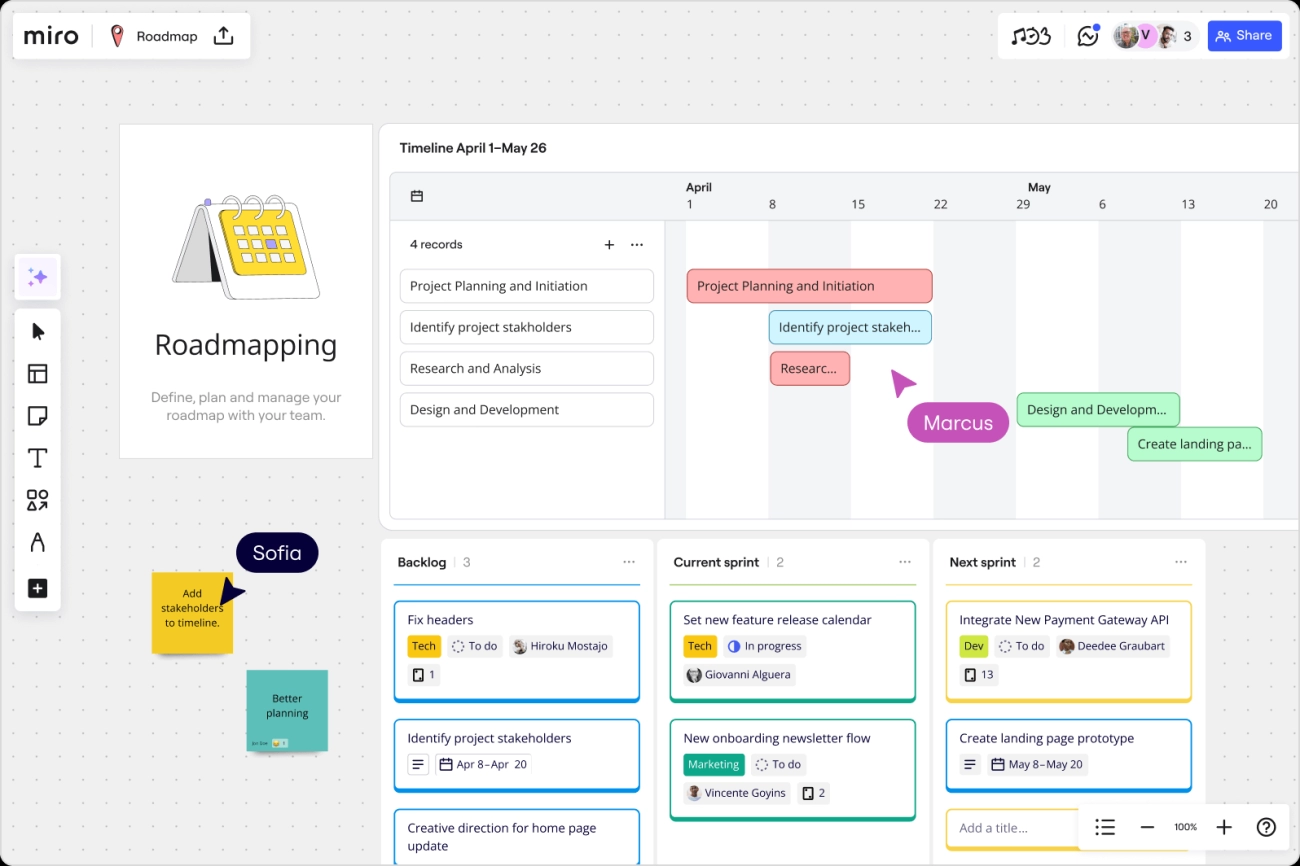Open more options for Current sprint column
The image size is (1300, 866).
click(905, 562)
